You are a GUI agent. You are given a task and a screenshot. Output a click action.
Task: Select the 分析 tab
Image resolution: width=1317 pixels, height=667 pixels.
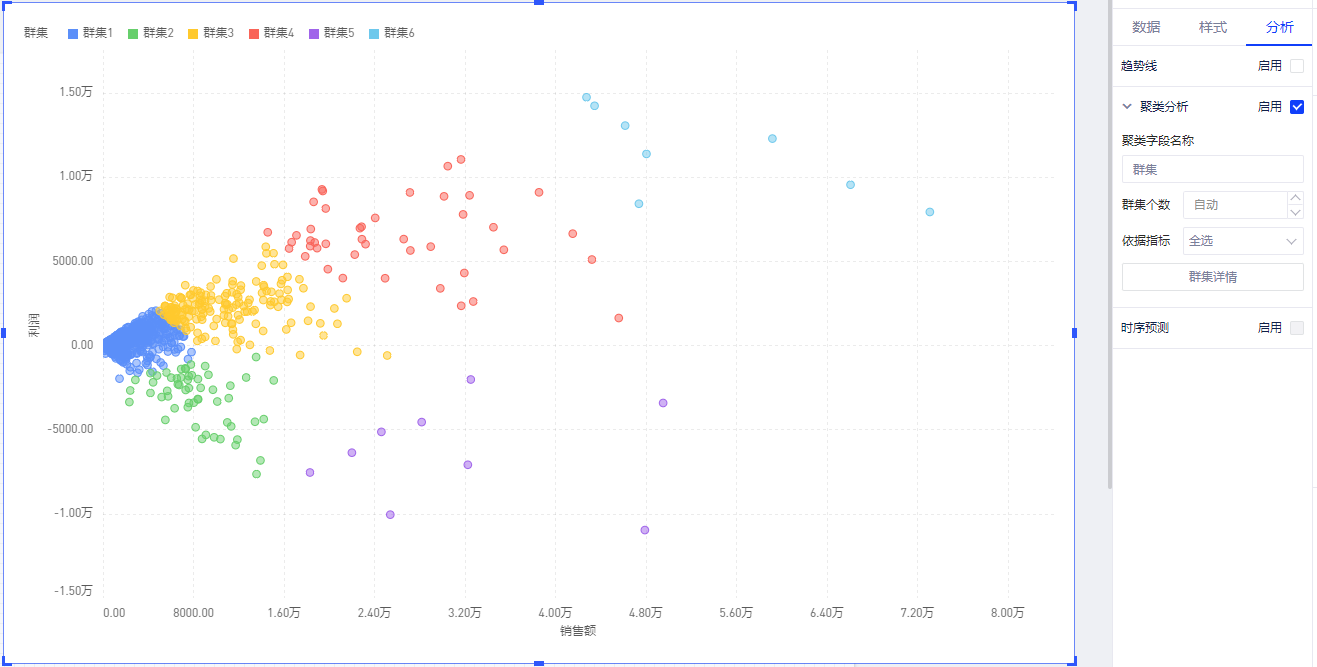click(1279, 27)
